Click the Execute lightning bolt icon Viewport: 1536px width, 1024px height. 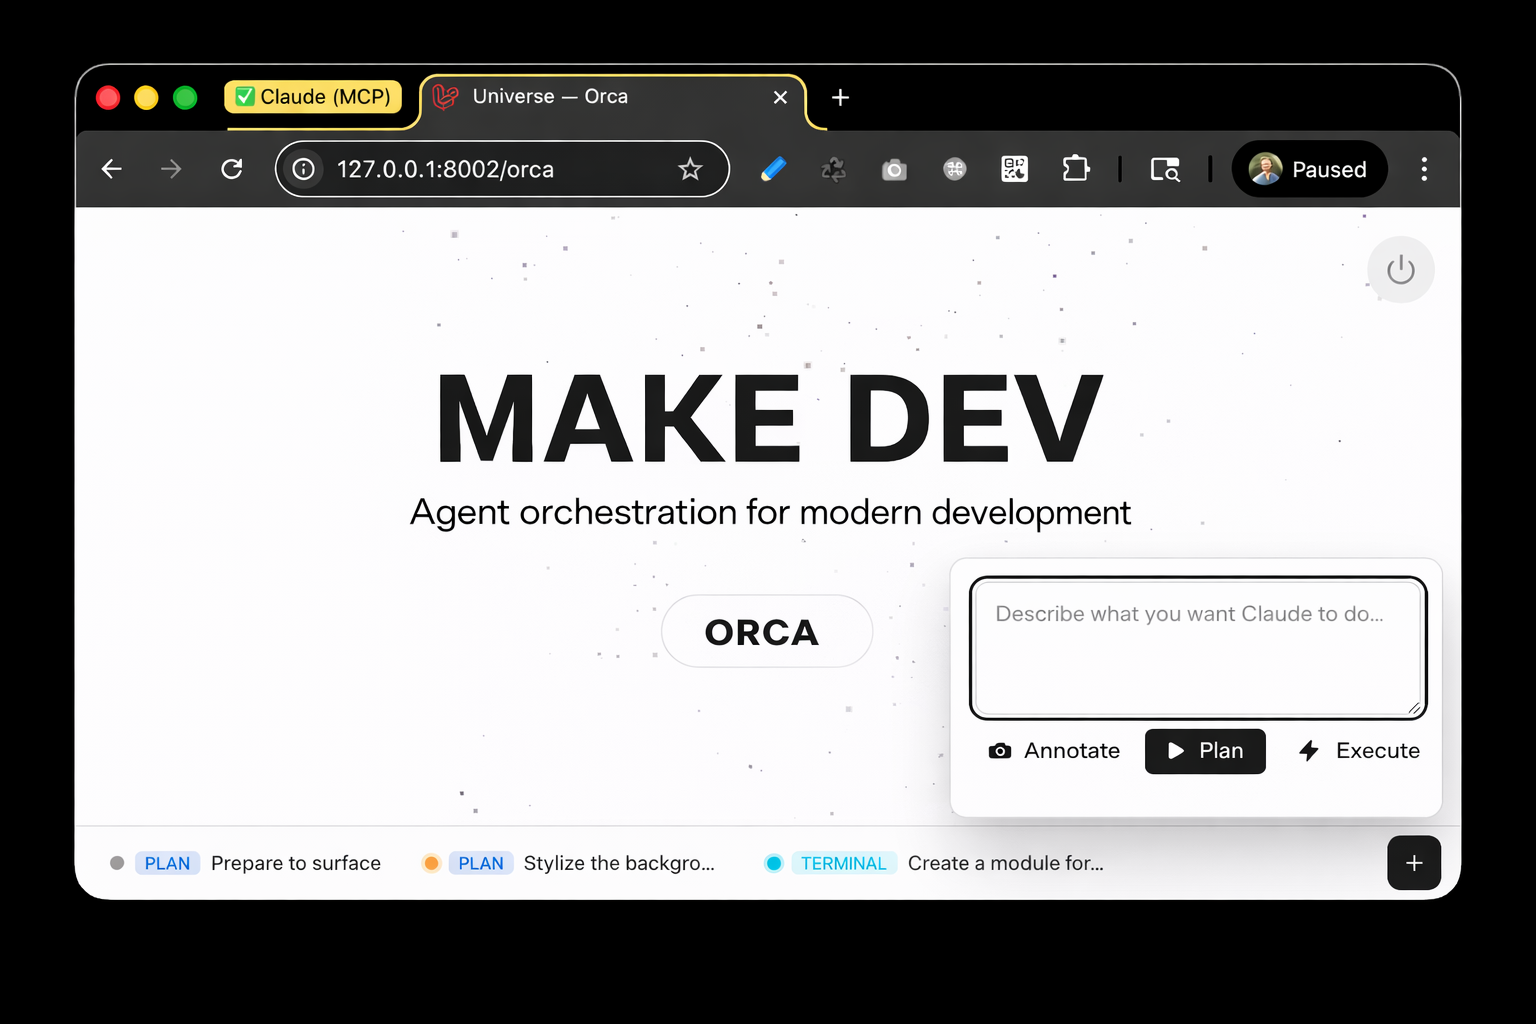(x=1309, y=750)
